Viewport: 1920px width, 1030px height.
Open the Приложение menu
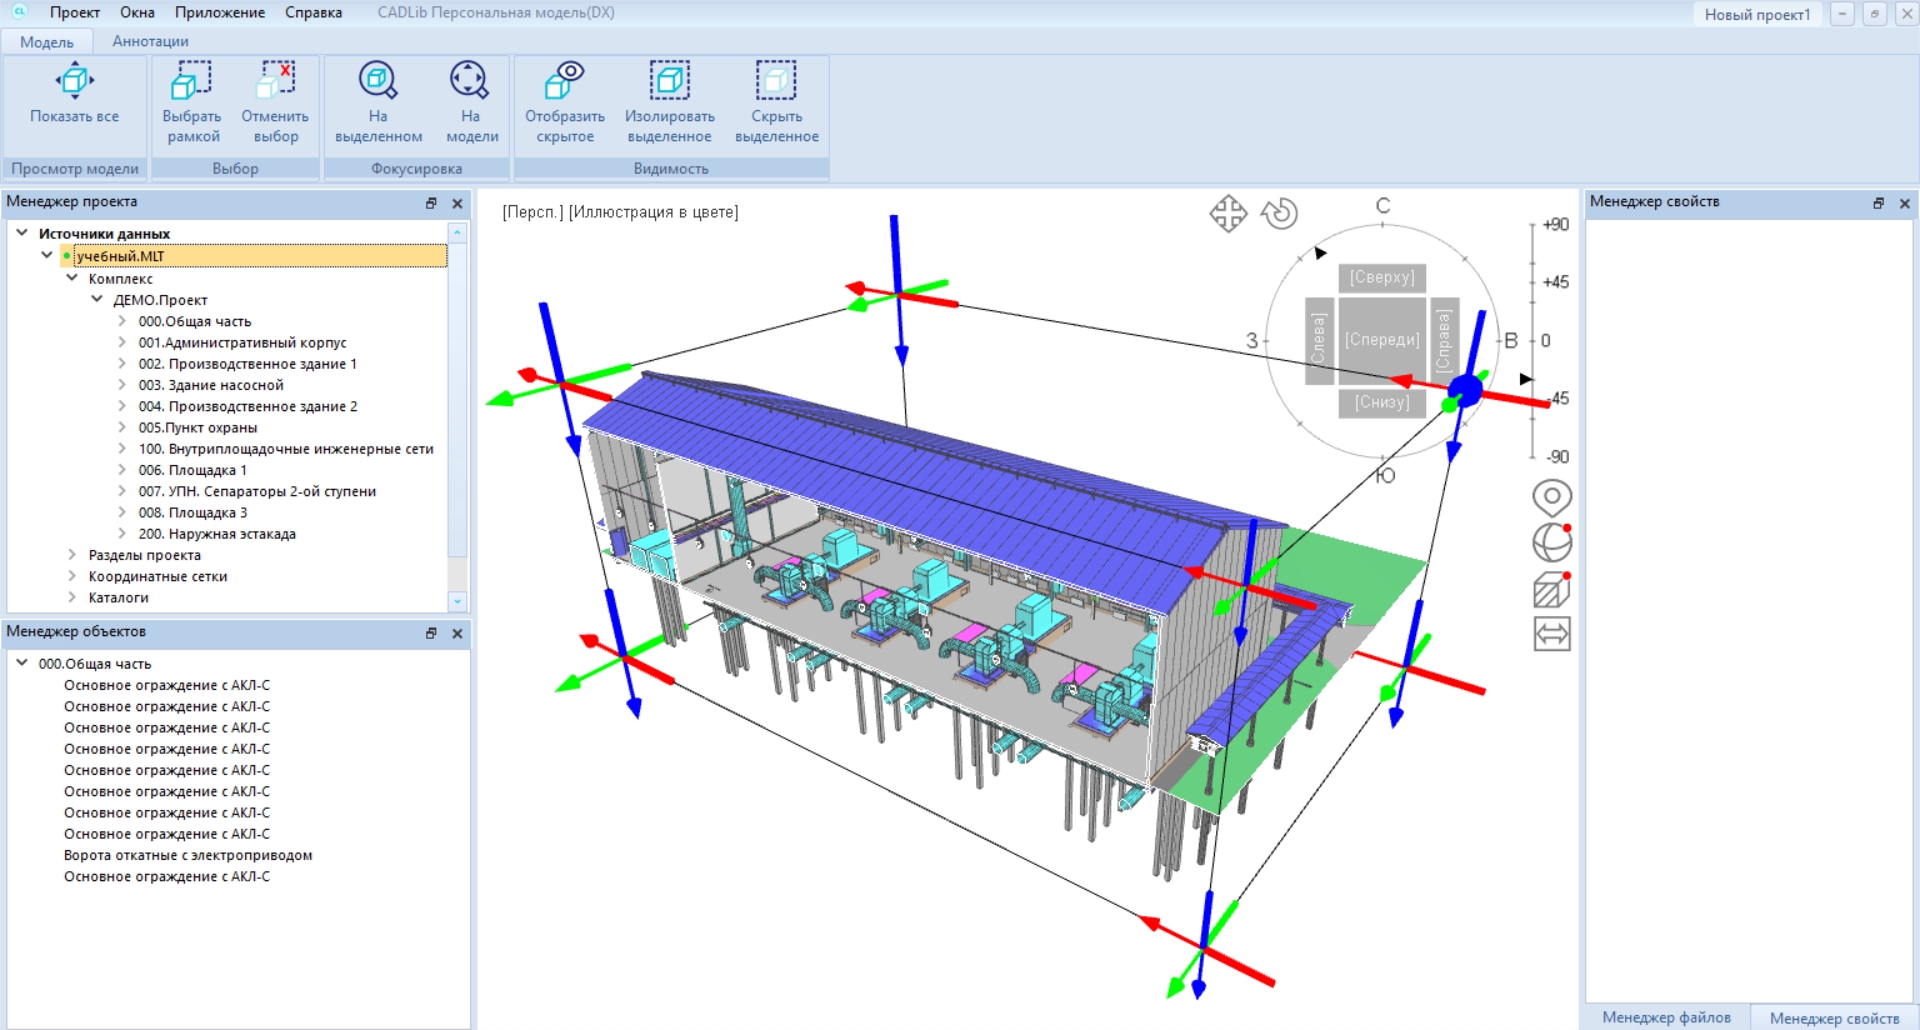(219, 13)
